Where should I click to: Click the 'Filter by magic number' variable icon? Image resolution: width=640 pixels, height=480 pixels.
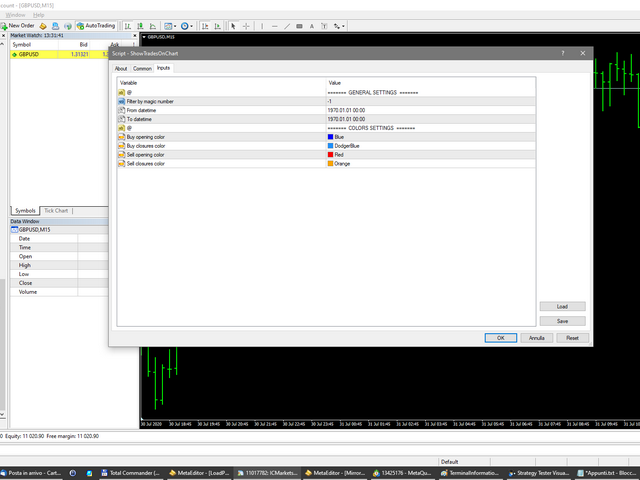tap(121, 101)
